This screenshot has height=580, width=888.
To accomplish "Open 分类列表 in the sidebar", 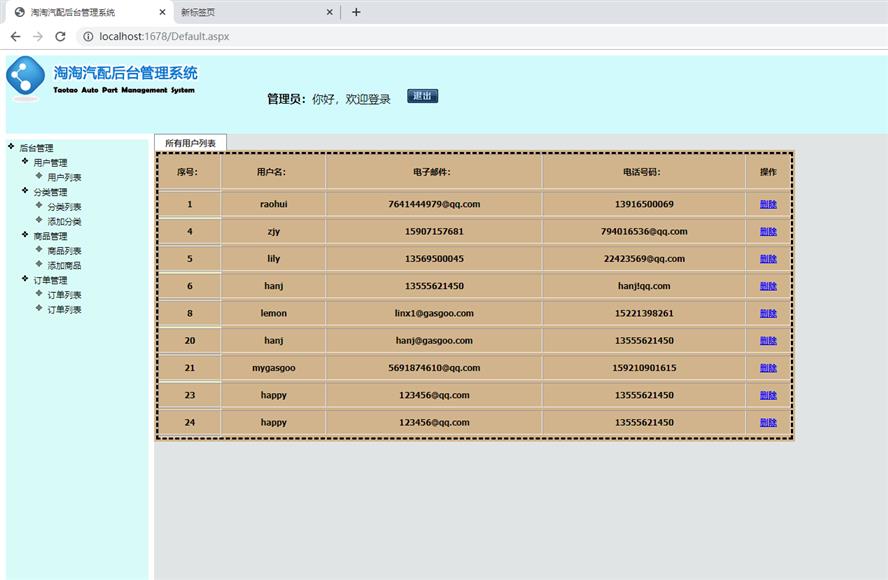I will tap(64, 207).
